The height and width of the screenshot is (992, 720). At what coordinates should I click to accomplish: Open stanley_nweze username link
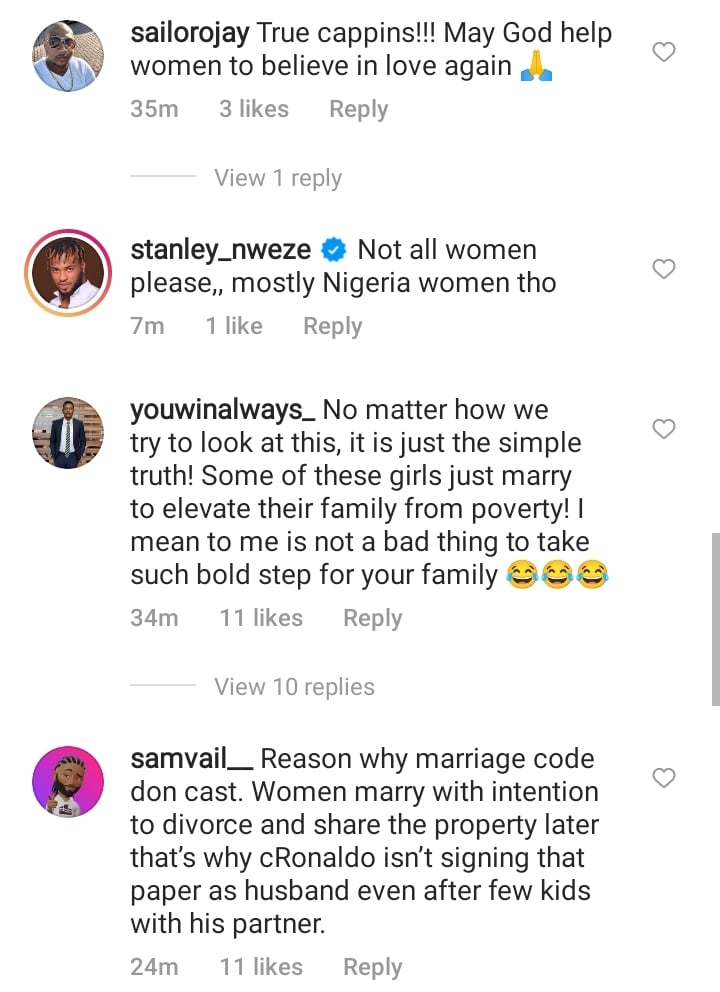coord(221,250)
